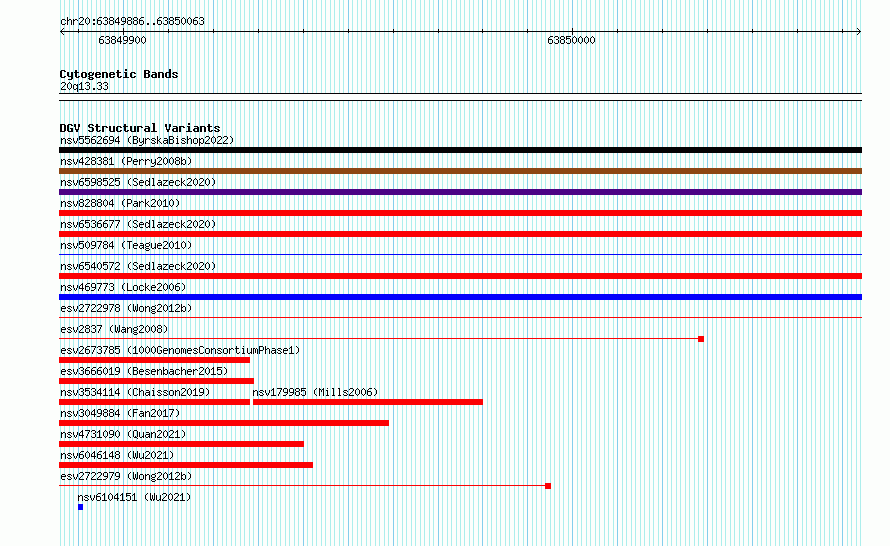This screenshot has height=546, width=890.
Task: Click ruler position 63849900
Action: (x=122, y=40)
